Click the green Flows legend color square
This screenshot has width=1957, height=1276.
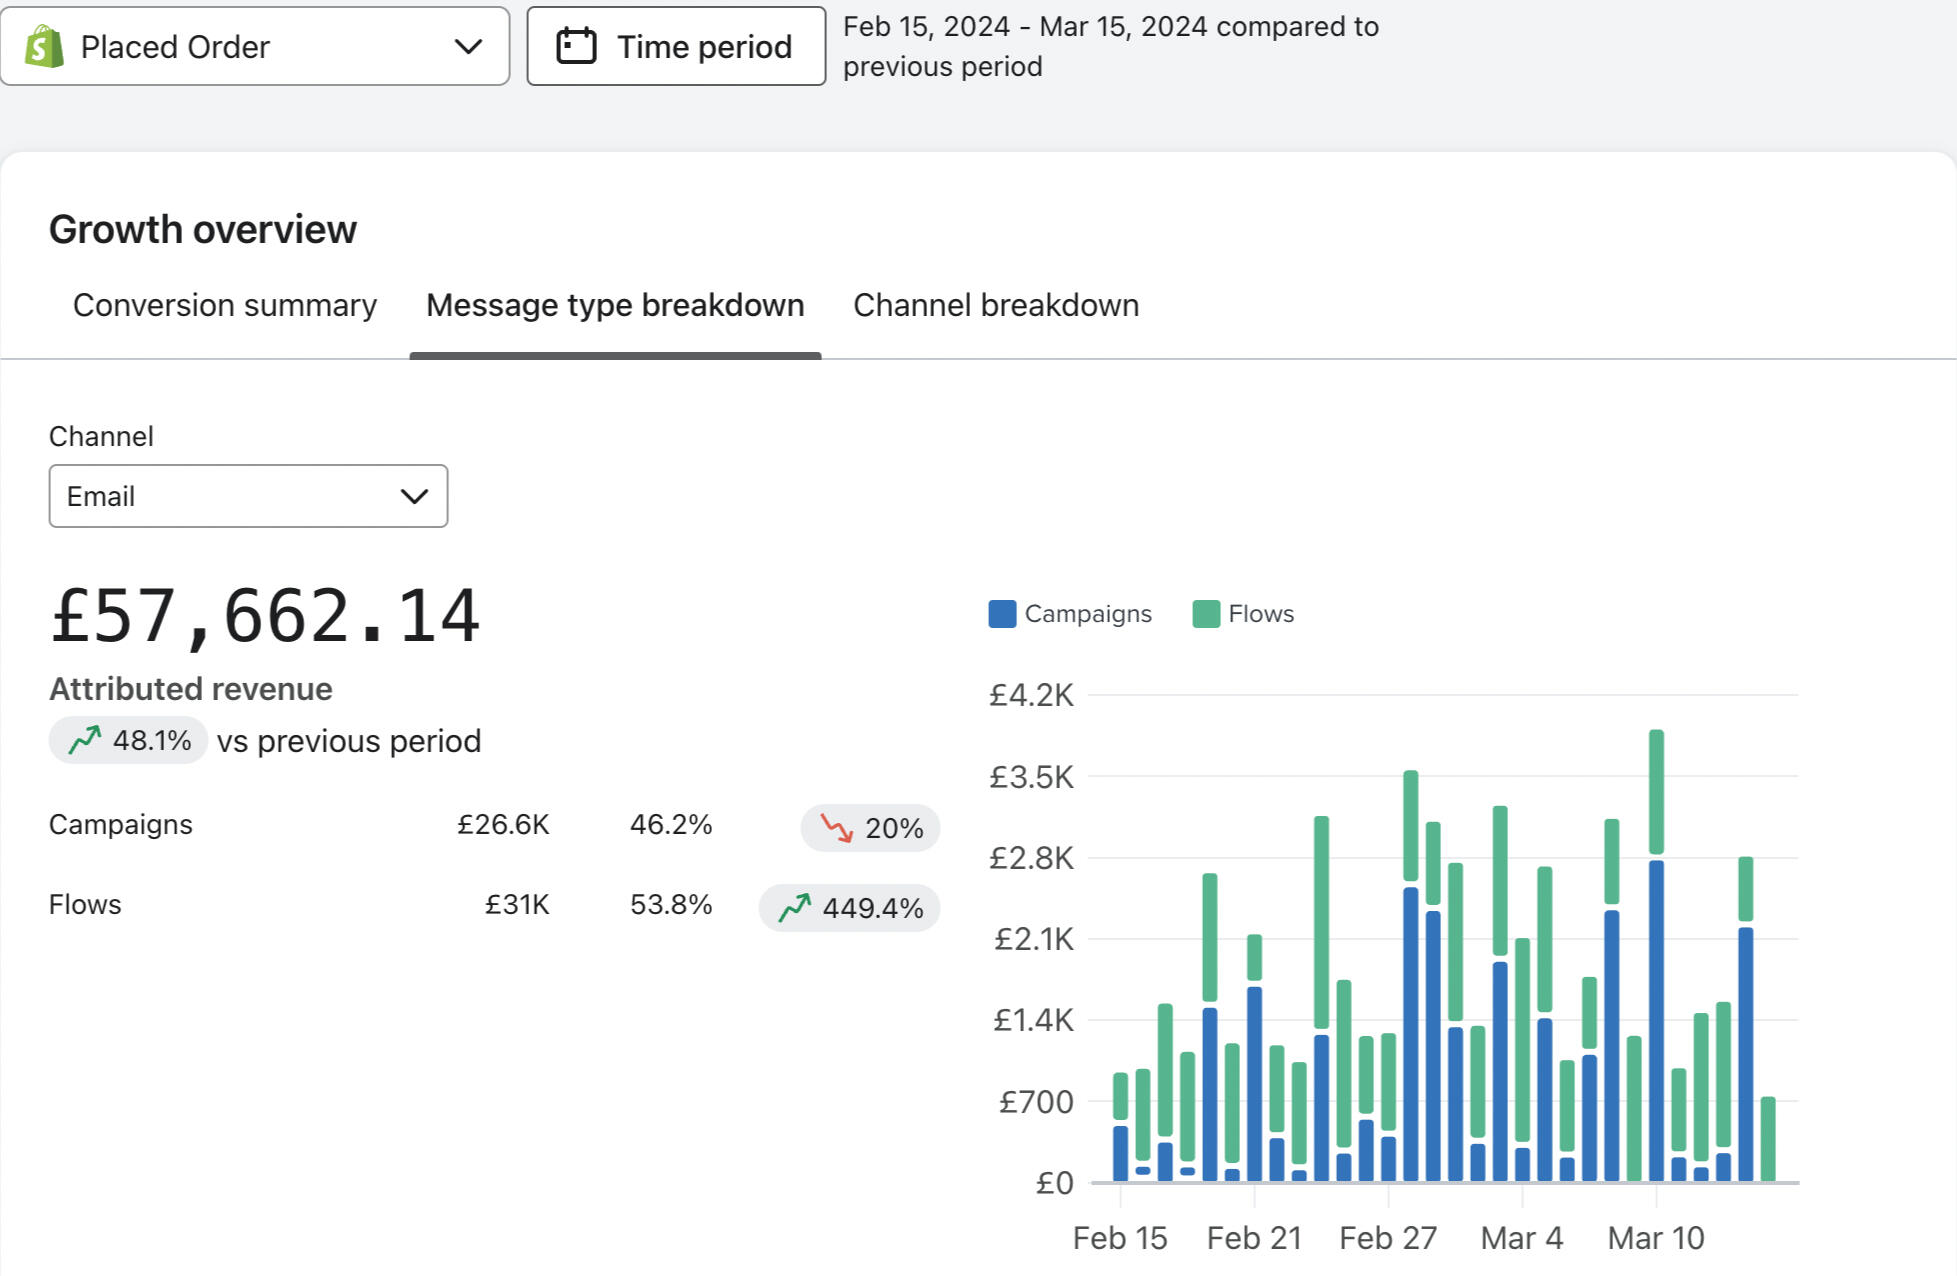(1206, 614)
